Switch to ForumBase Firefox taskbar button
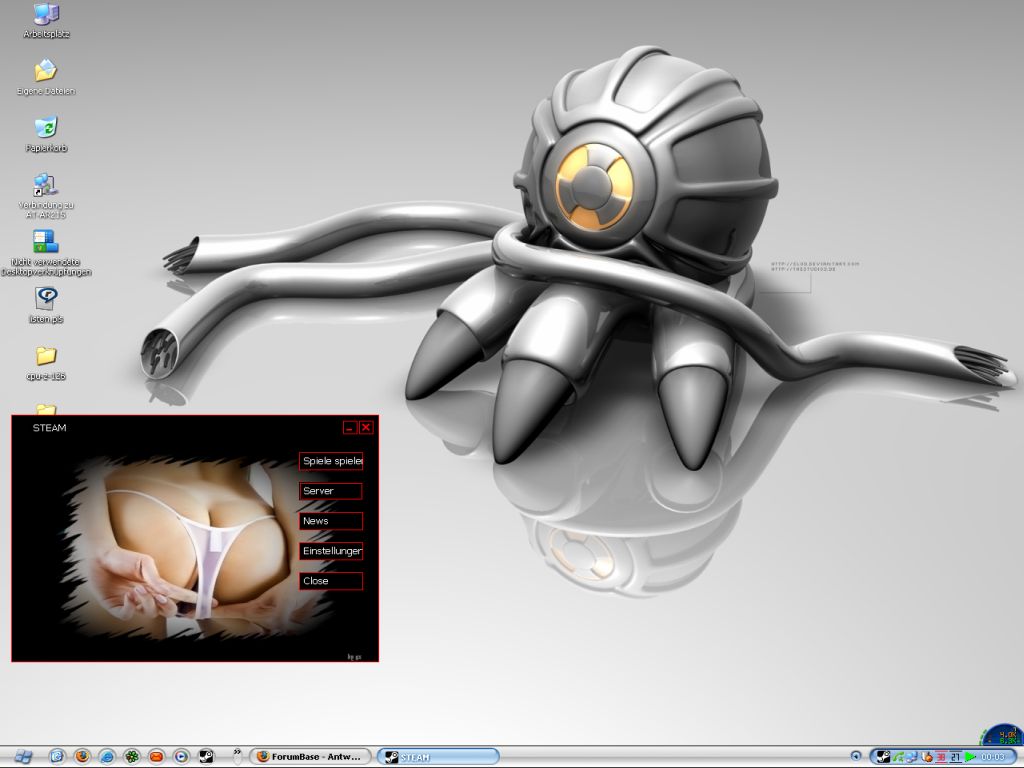Image resolution: width=1024 pixels, height=768 pixels. coord(310,757)
